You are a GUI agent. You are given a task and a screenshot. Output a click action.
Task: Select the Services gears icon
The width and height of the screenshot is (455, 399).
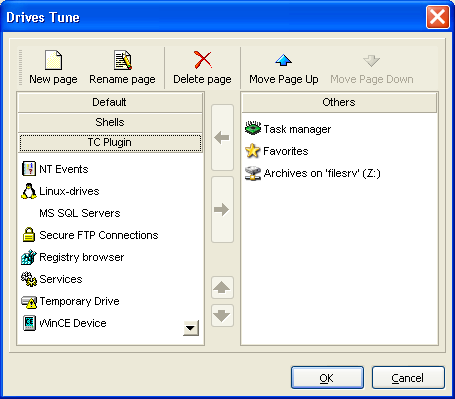pos(29,279)
